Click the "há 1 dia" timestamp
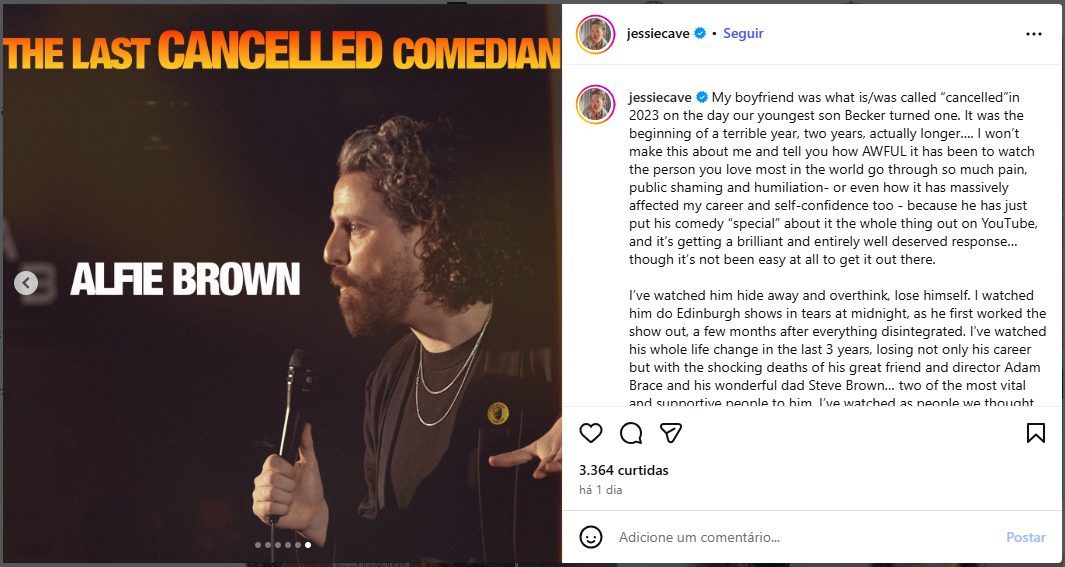This screenshot has width=1065, height=567. 600,490
